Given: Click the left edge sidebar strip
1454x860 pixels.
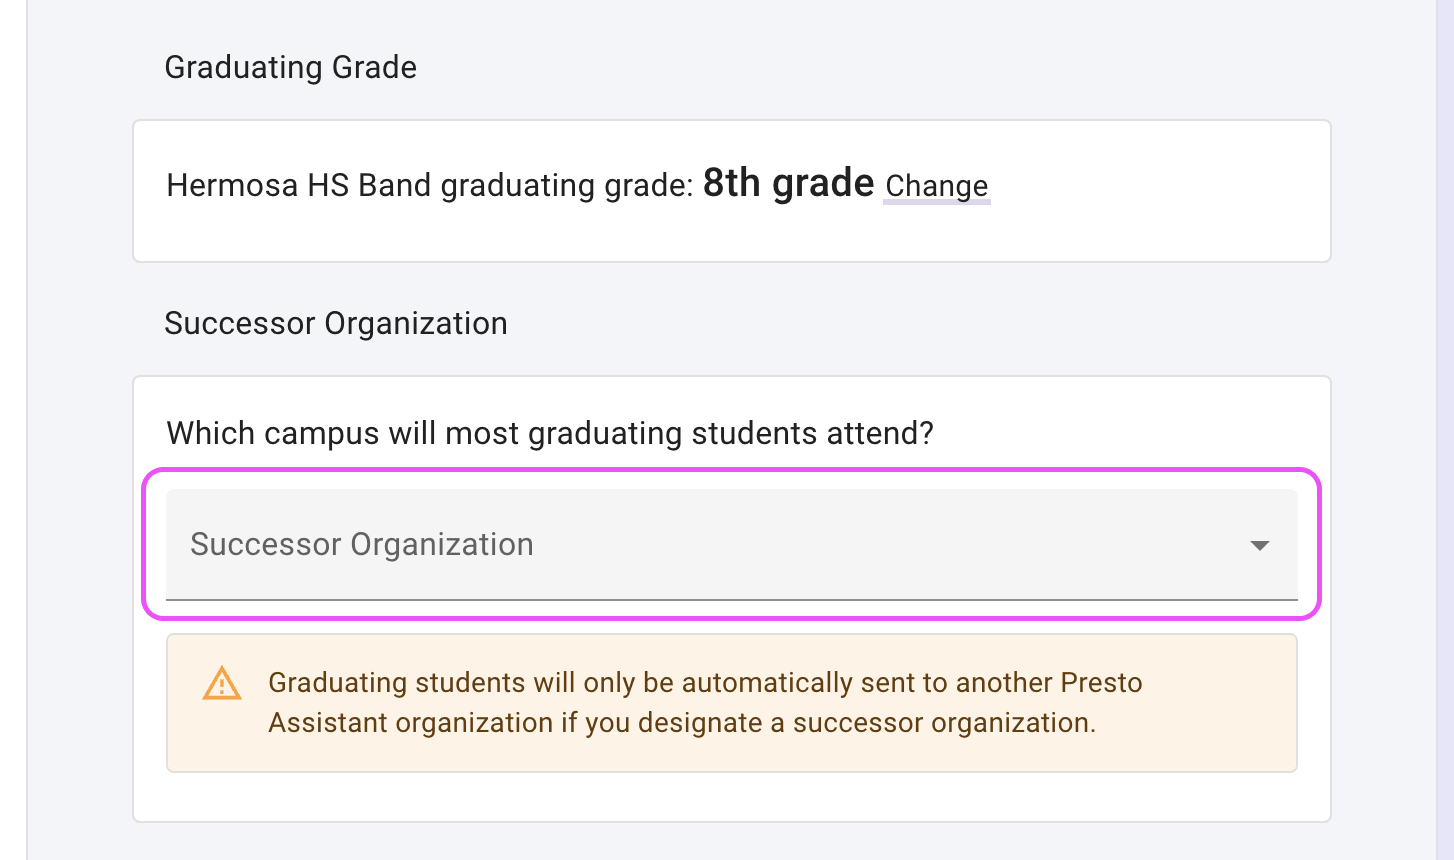Looking at the screenshot, I should click(13, 430).
